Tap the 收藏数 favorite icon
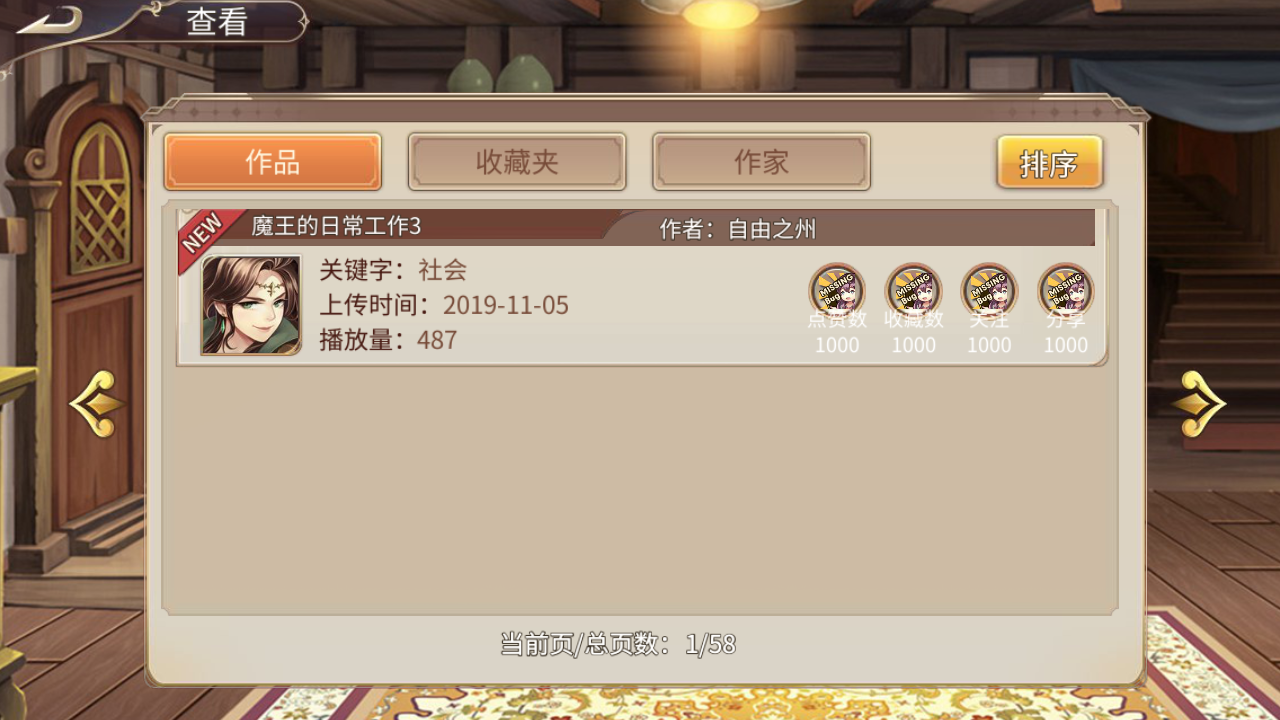1280x720 pixels. [914, 291]
